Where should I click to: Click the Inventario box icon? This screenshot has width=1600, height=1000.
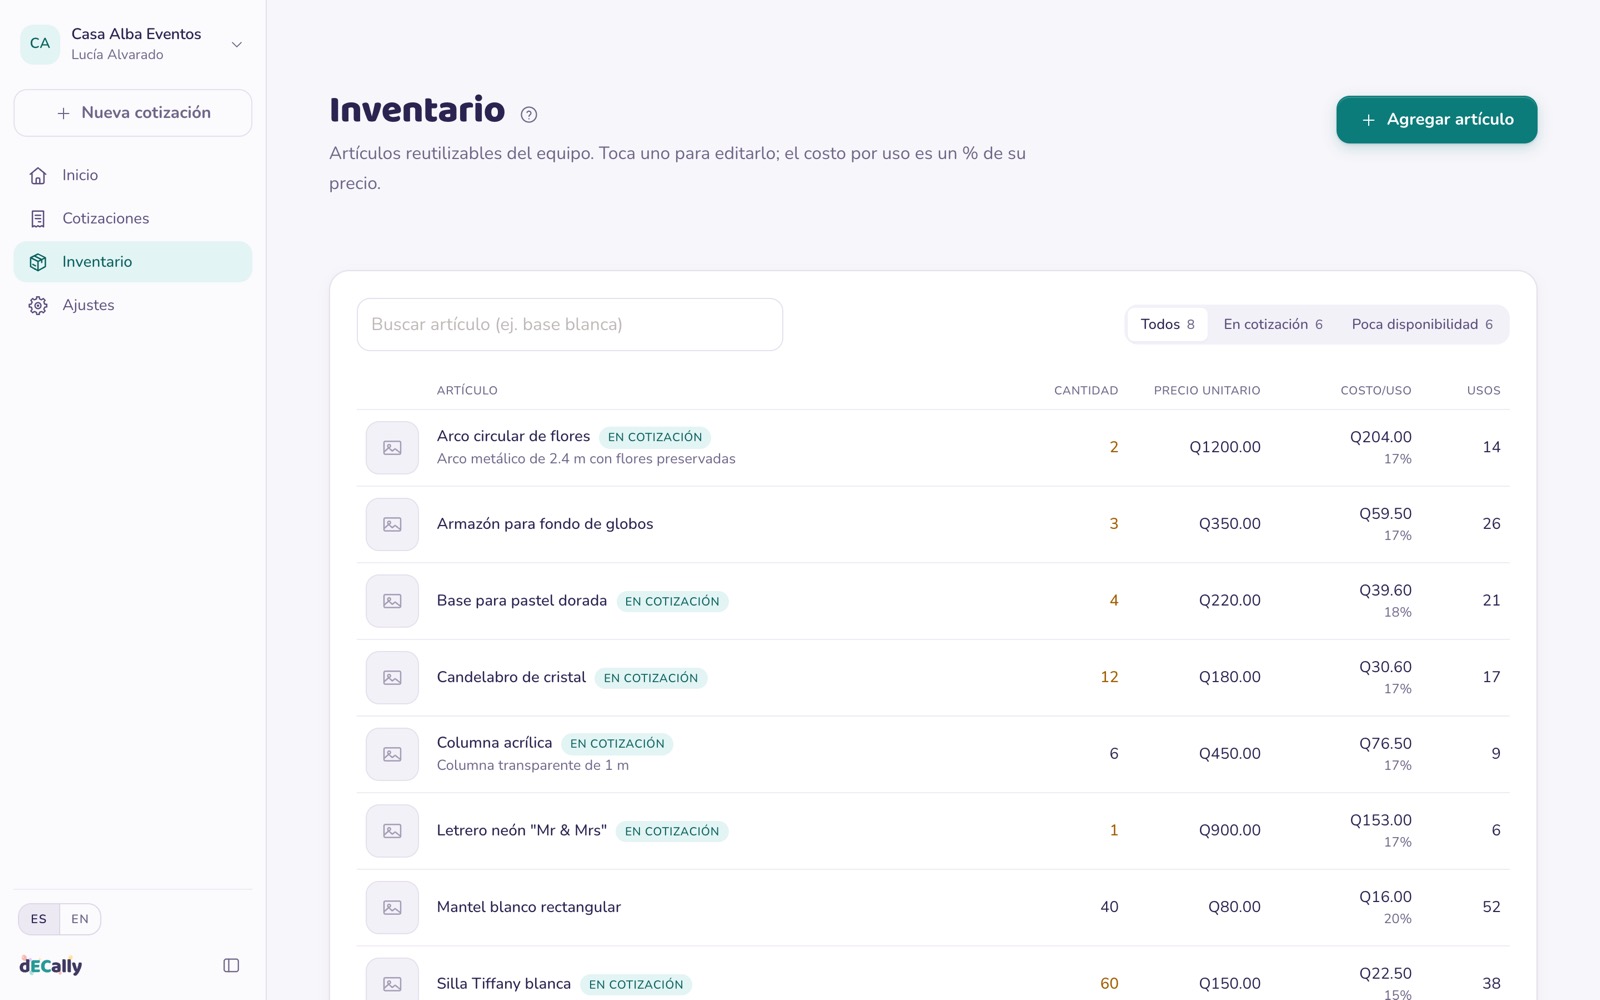pos(38,262)
